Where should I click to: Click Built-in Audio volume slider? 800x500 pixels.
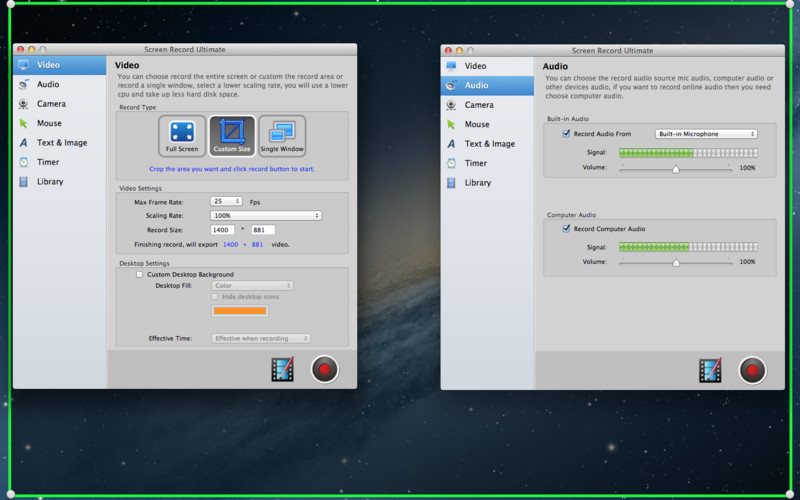point(676,168)
